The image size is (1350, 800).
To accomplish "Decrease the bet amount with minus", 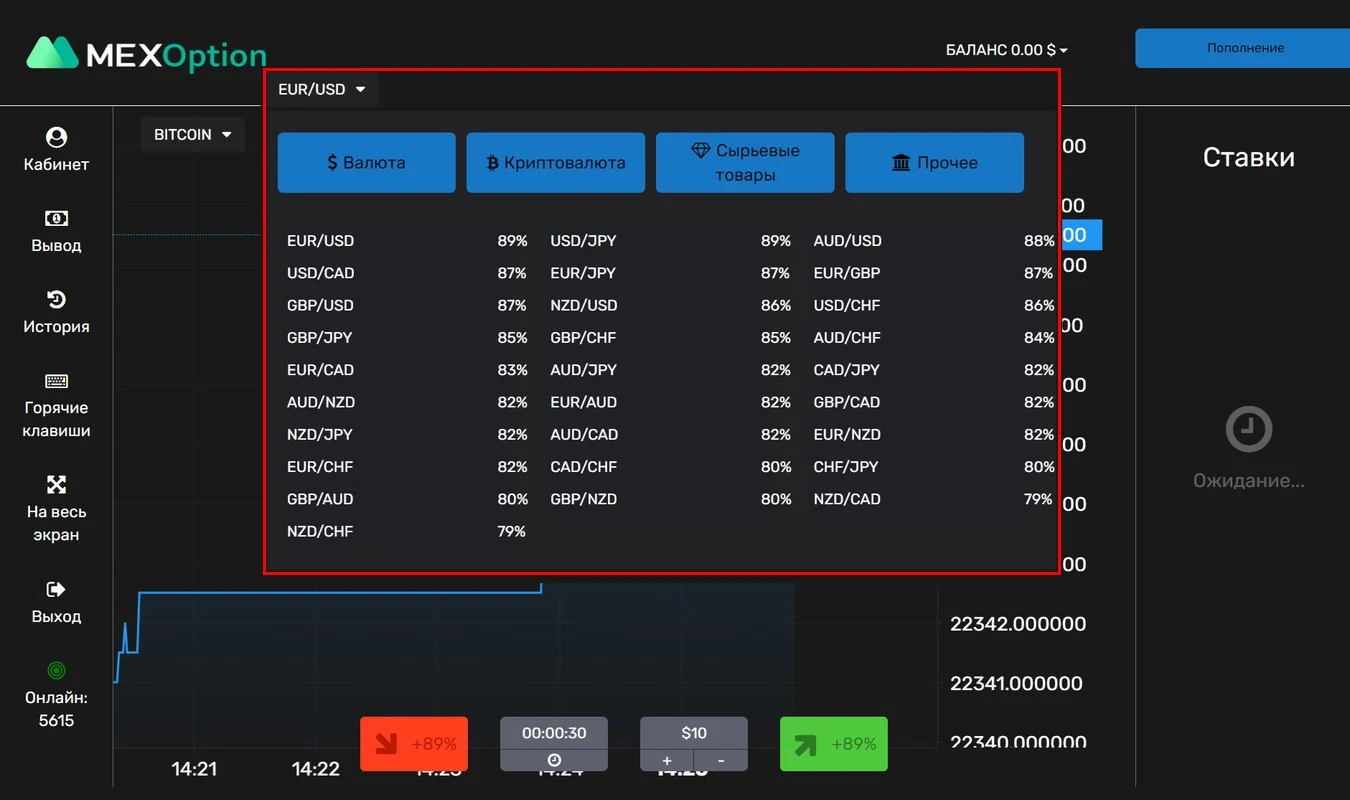I will [721, 760].
